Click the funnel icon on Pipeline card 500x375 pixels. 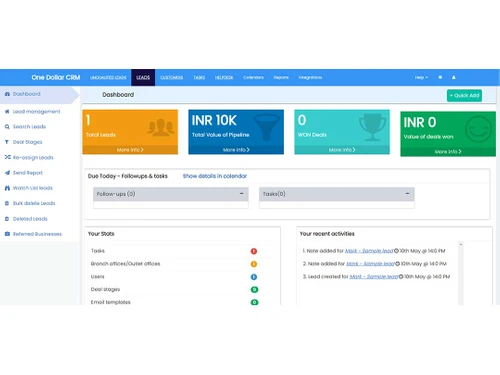click(266, 127)
